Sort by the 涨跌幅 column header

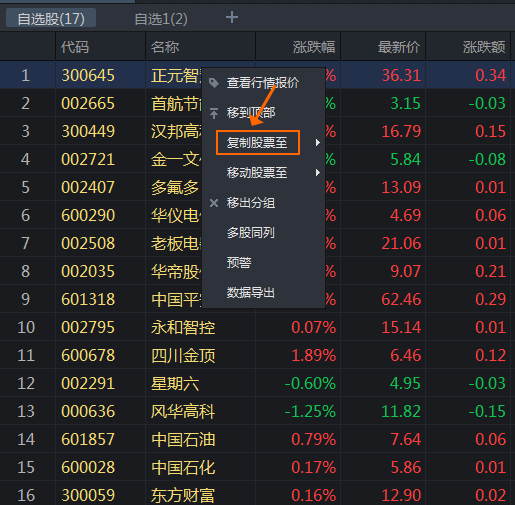pos(314,47)
